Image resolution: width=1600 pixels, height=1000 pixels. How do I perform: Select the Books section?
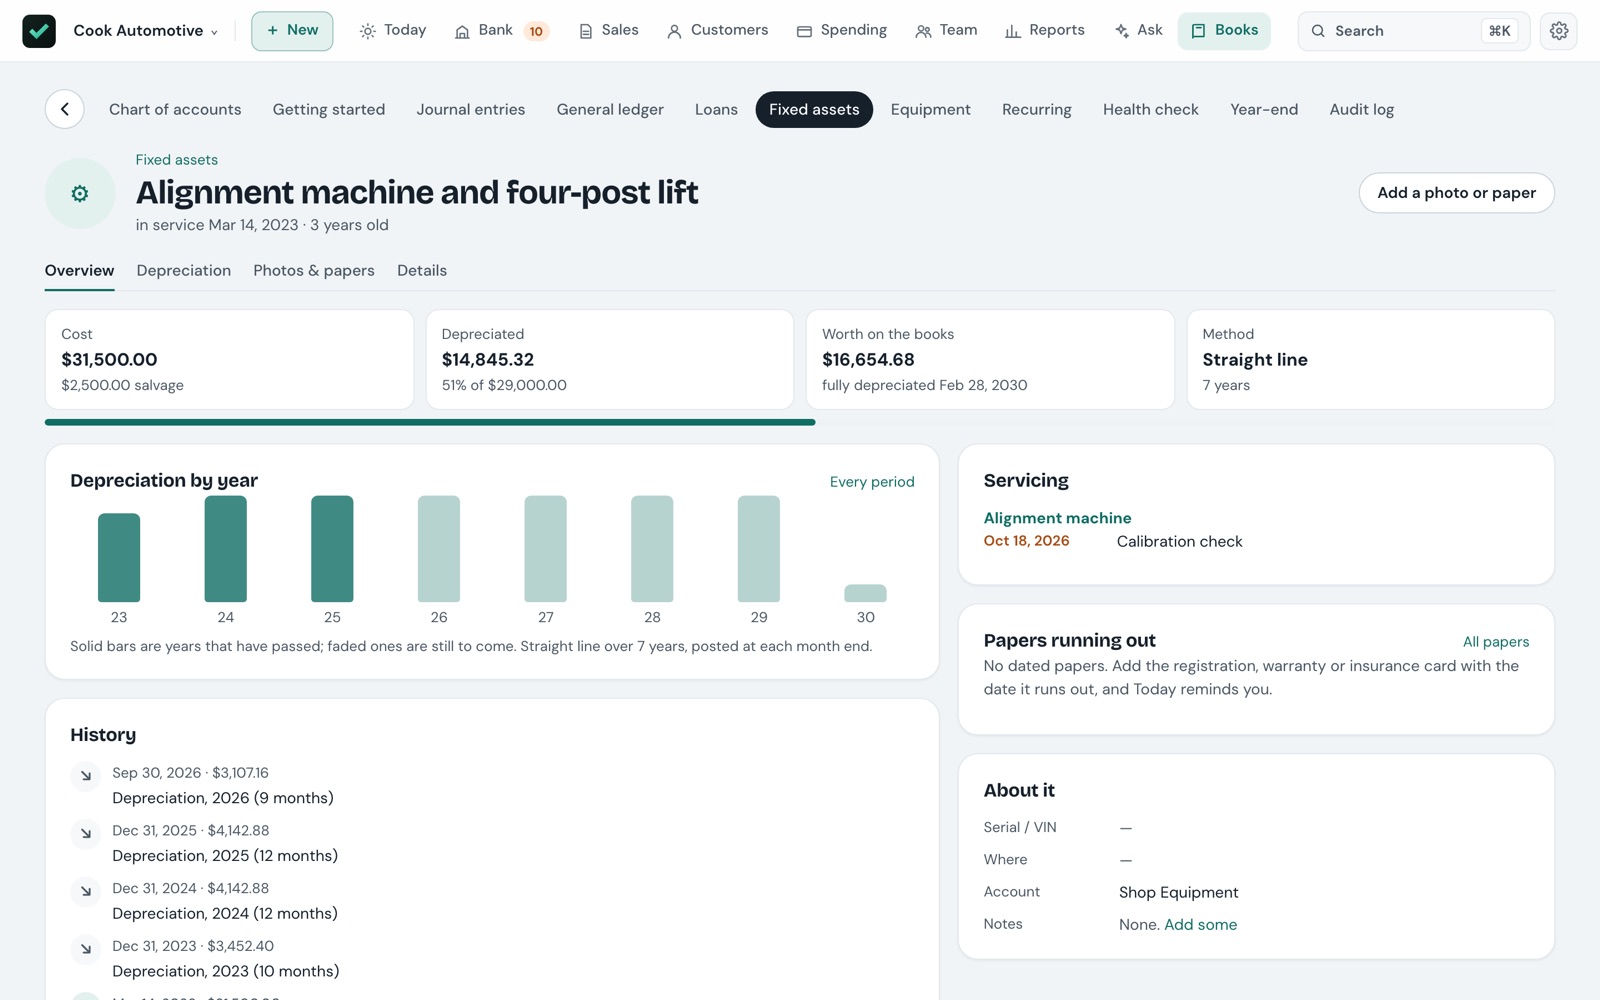1224,30
